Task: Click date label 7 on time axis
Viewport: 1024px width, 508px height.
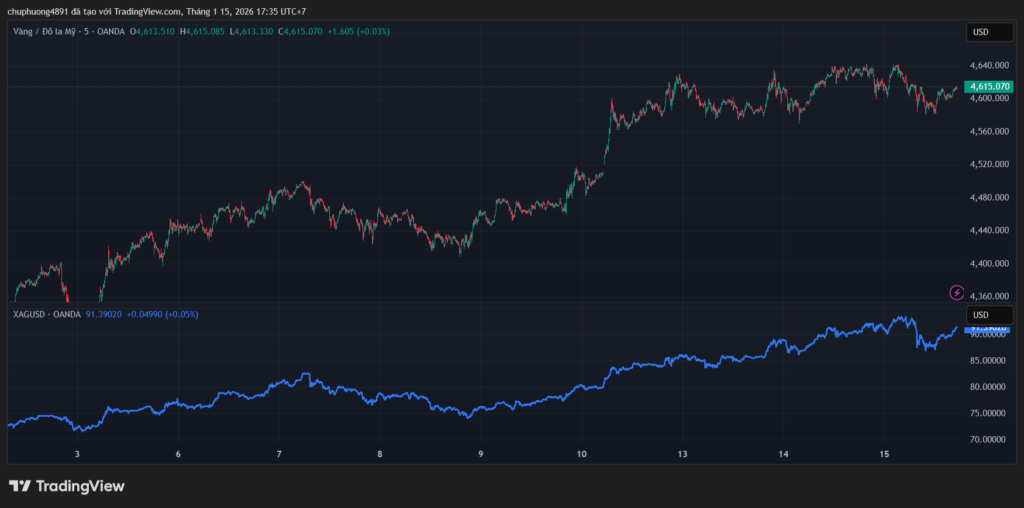Action: 279,454
